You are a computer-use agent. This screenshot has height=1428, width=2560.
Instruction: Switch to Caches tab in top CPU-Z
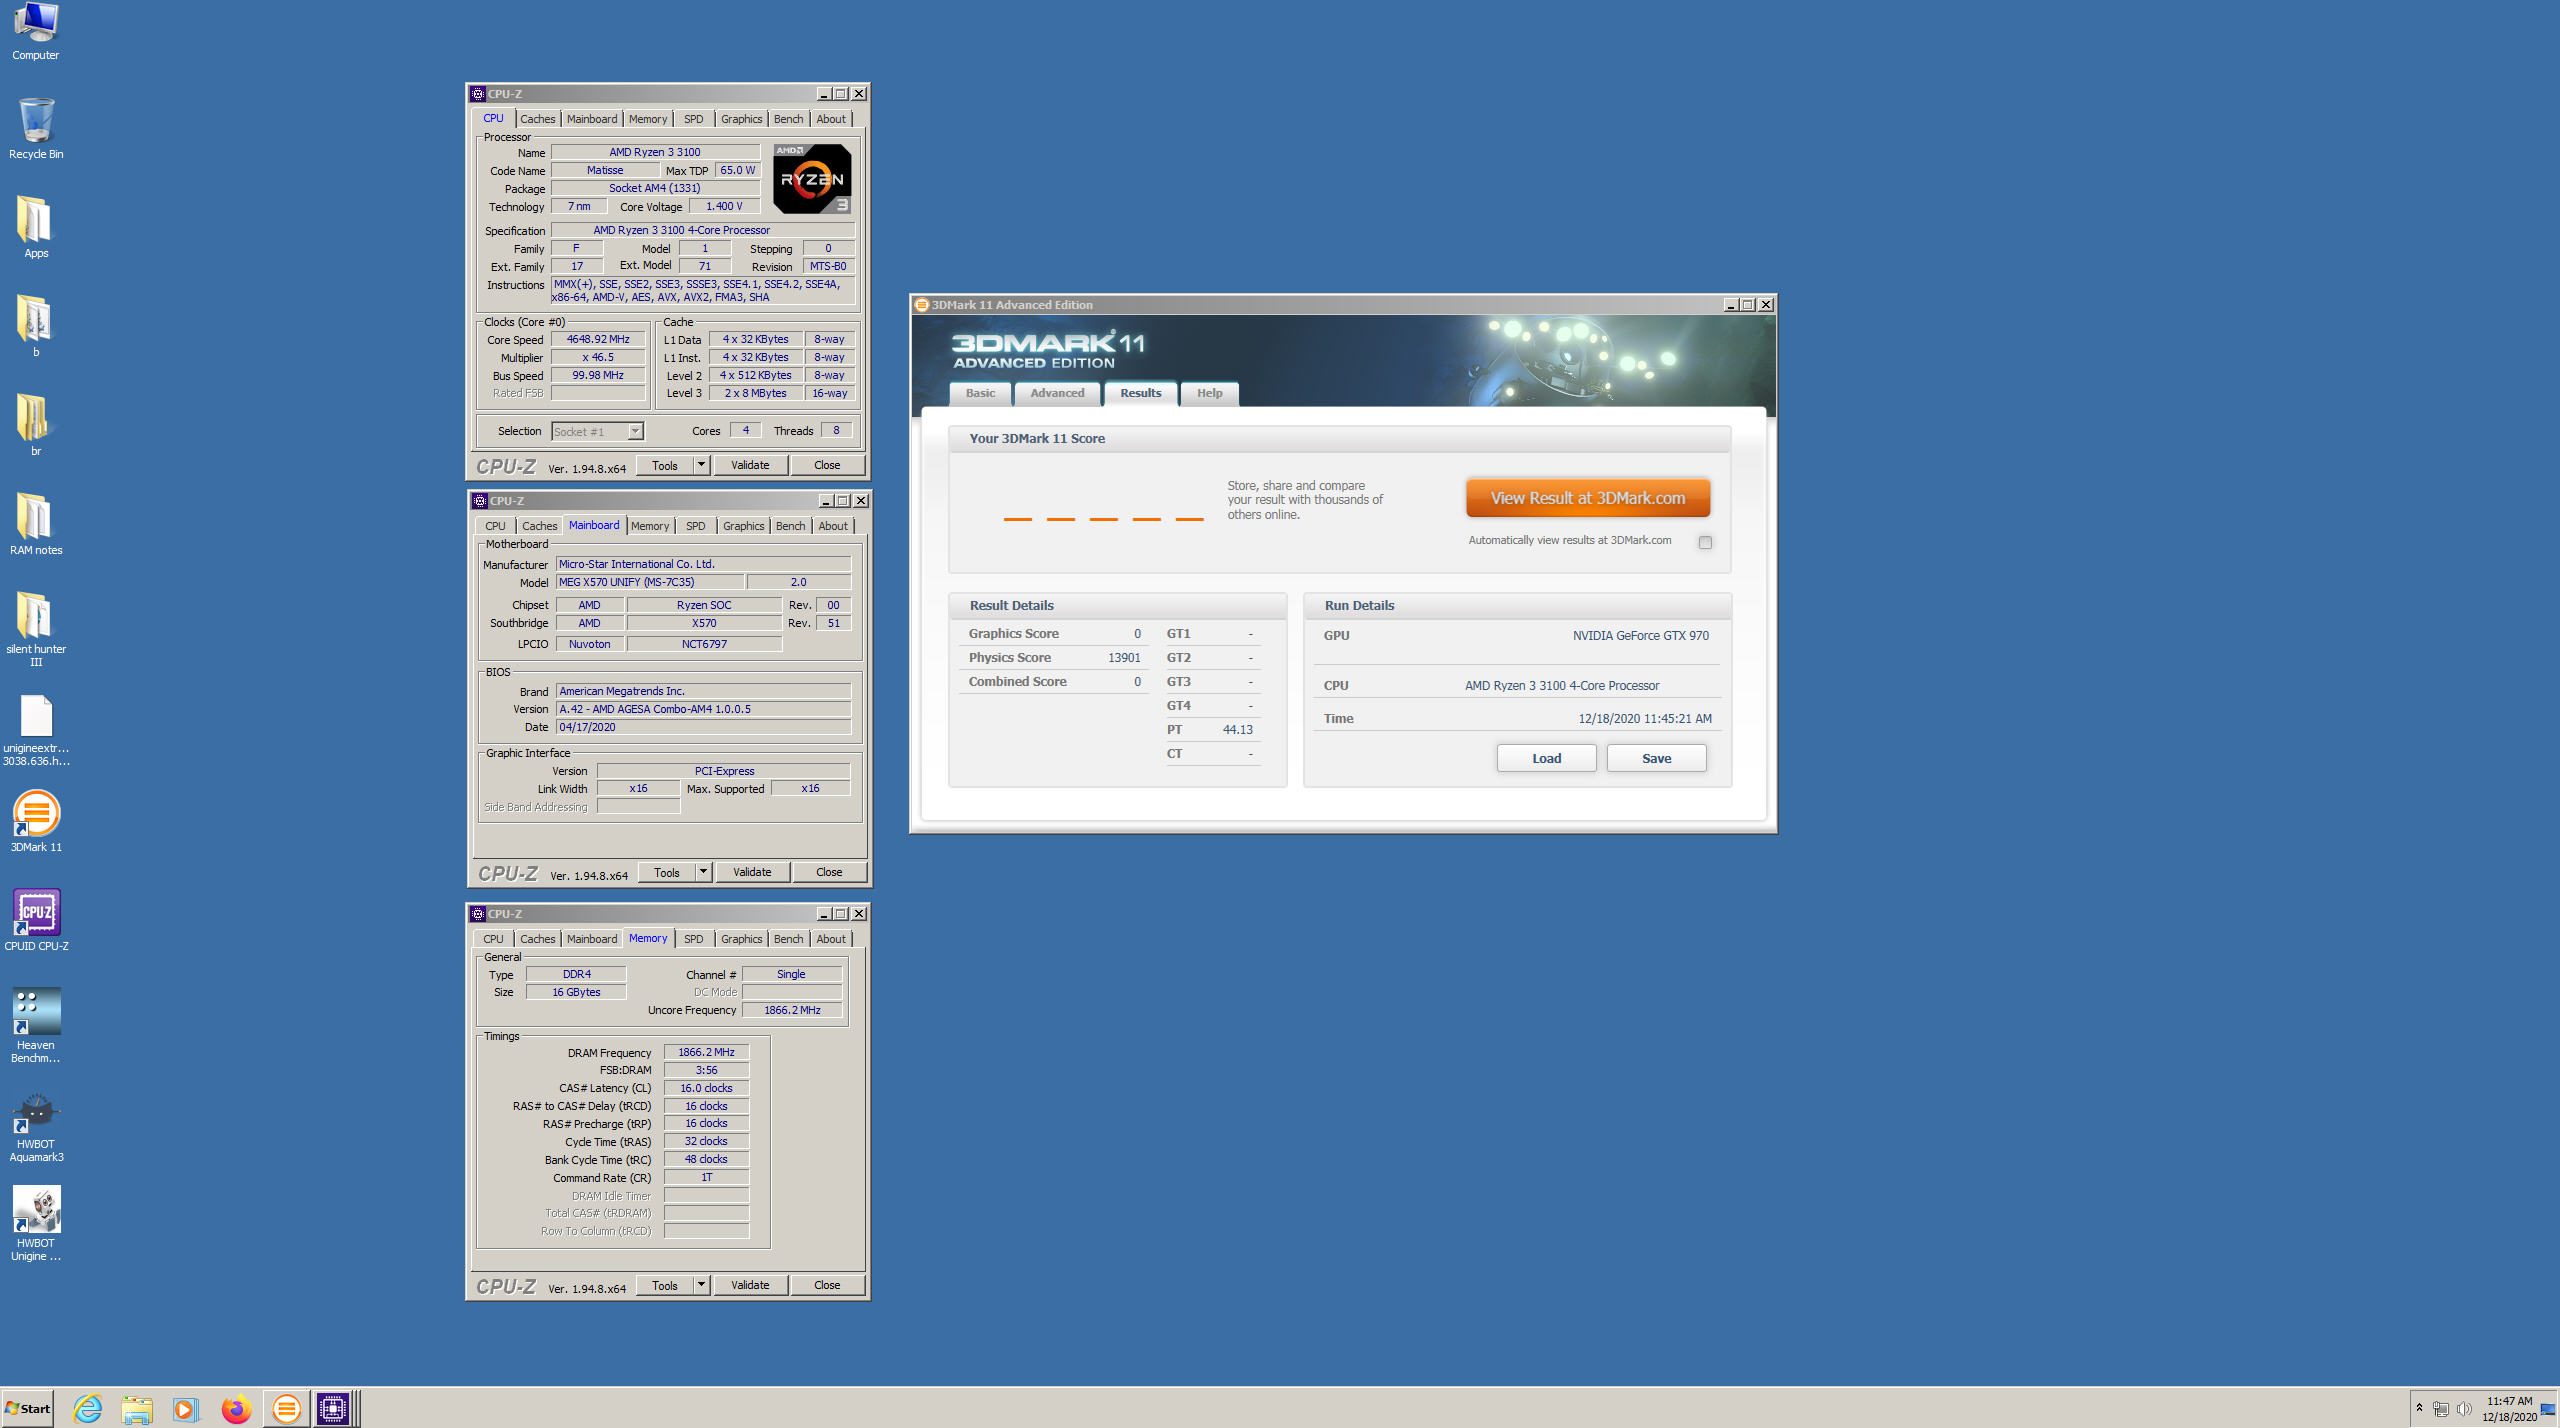[x=537, y=119]
